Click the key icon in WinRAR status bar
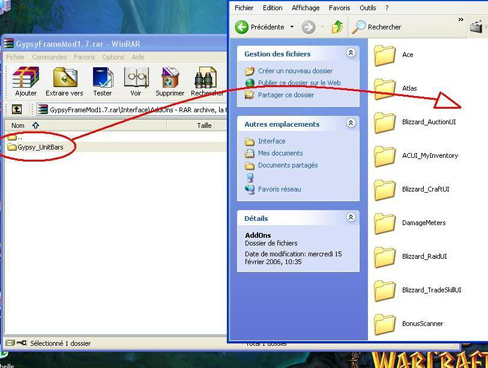 (22, 343)
